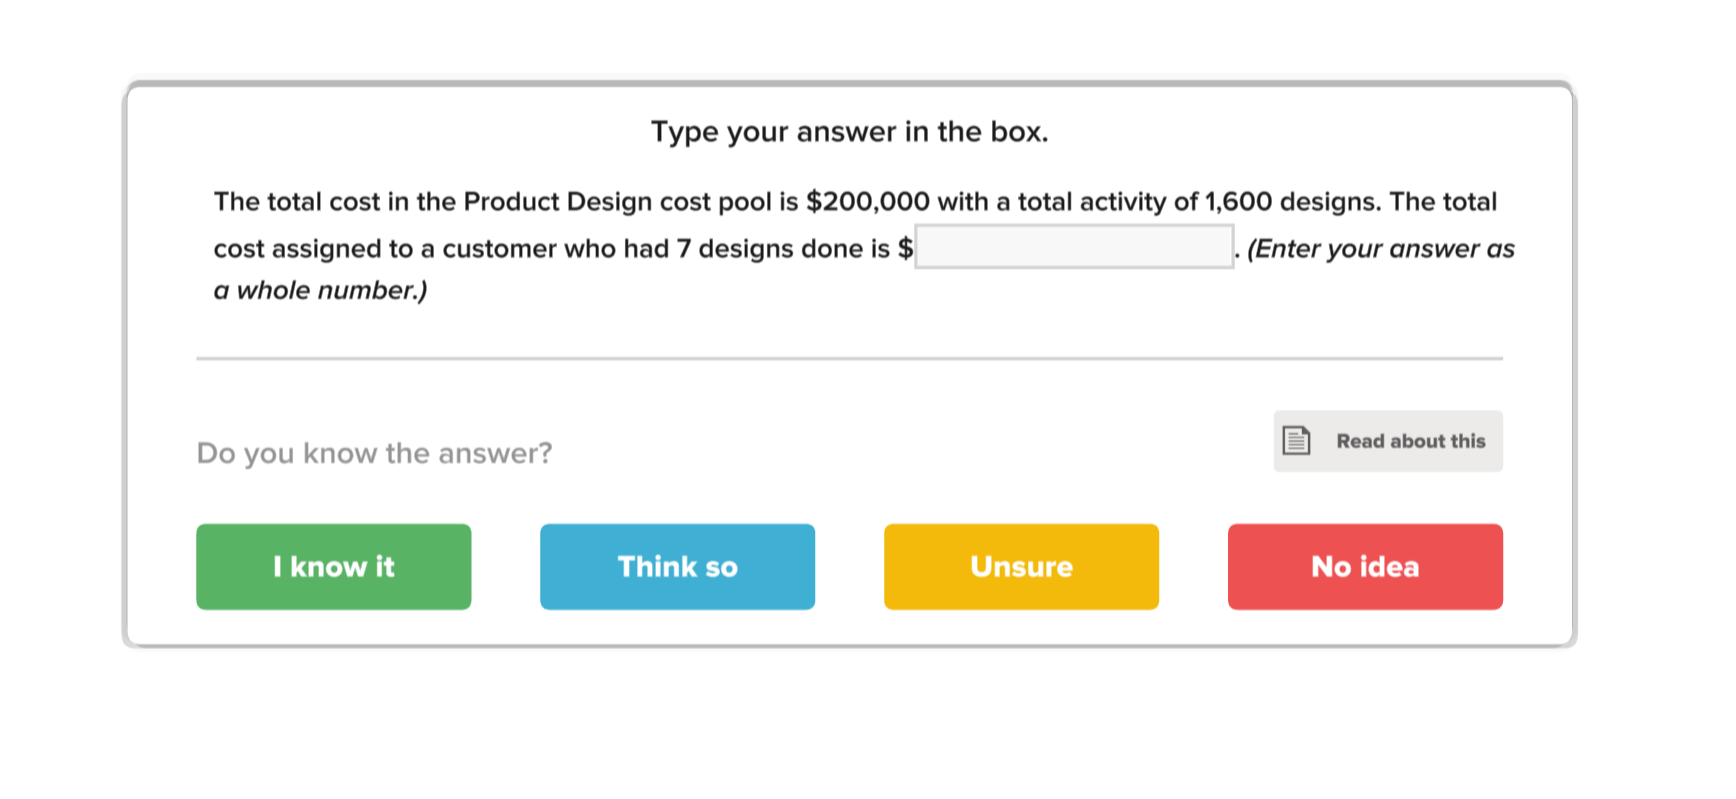Activate the answer box beside the dollar sign

click(x=1075, y=246)
